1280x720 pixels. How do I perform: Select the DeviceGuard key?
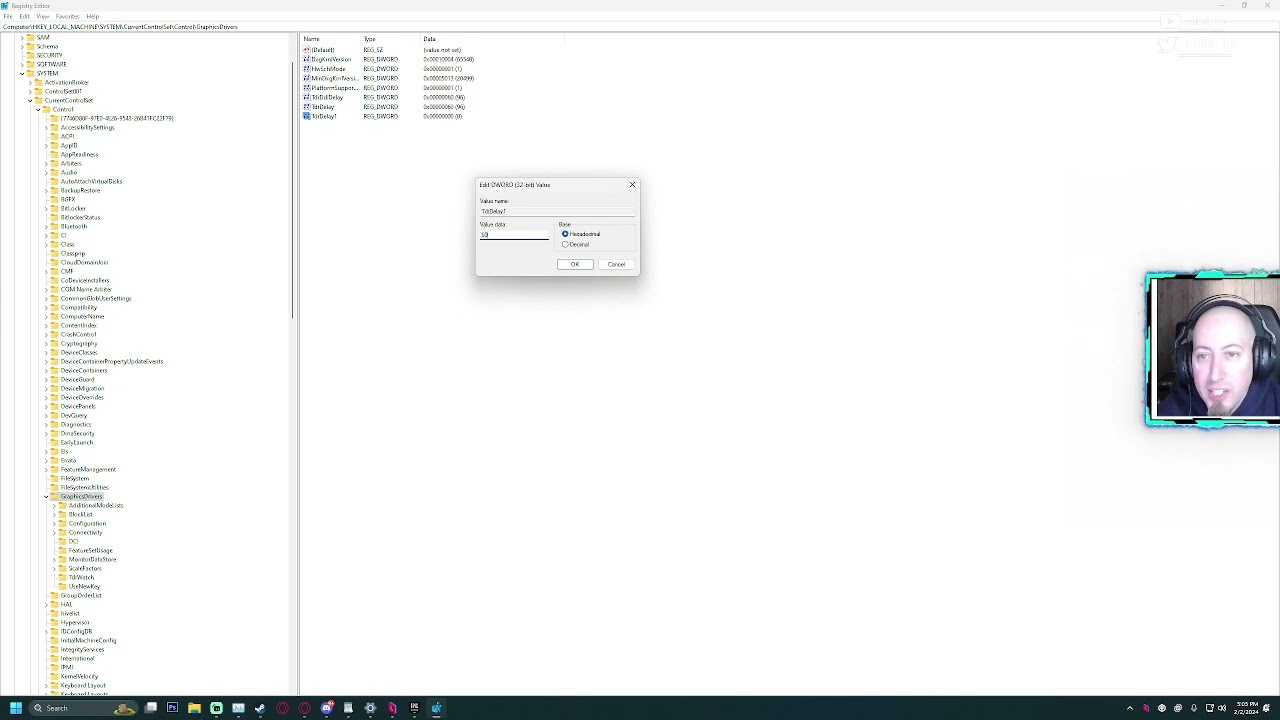pyautogui.click(x=77, y=379)
